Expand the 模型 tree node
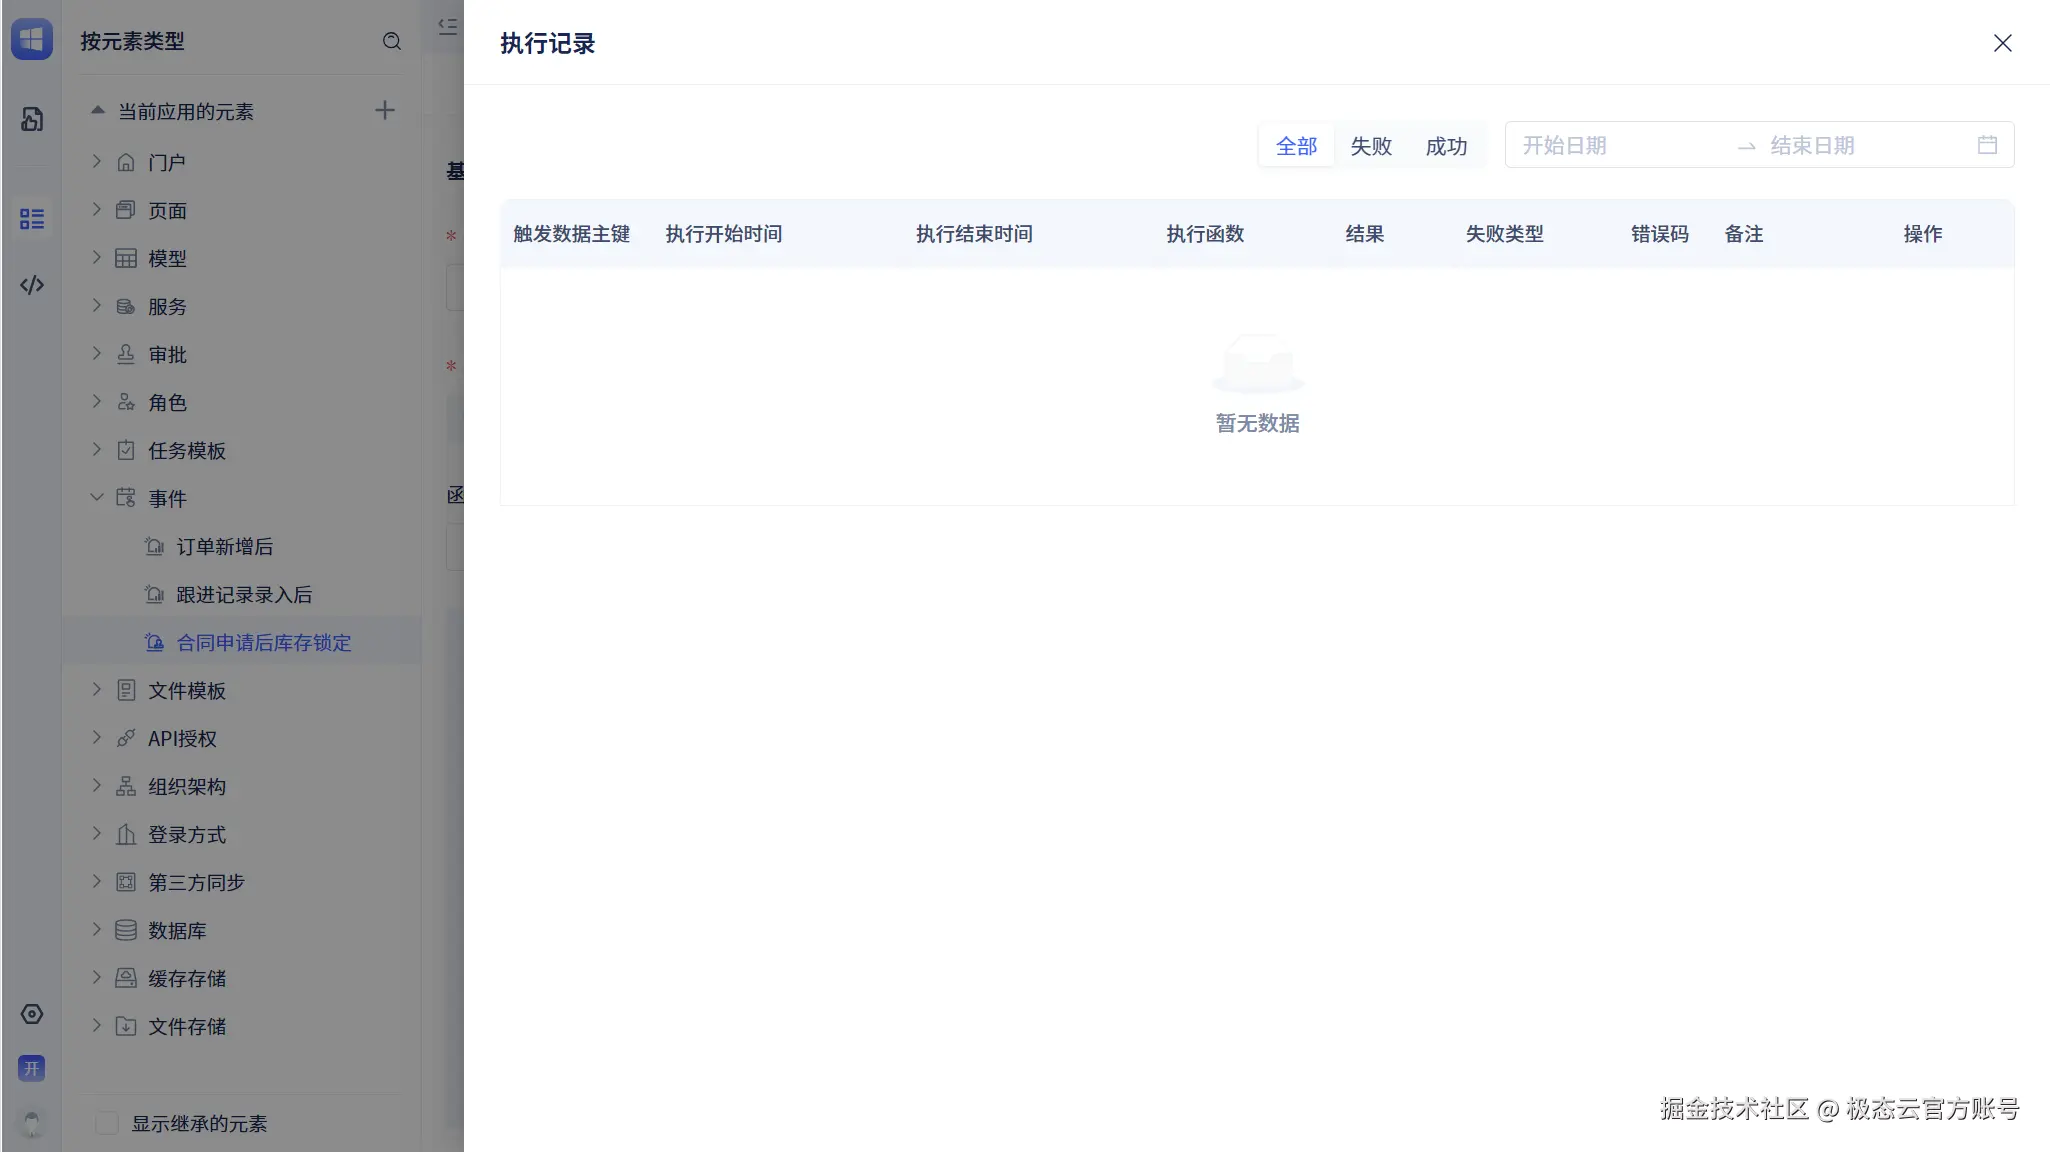The height and width of the screenshot is (1152, 2050). 97,258
